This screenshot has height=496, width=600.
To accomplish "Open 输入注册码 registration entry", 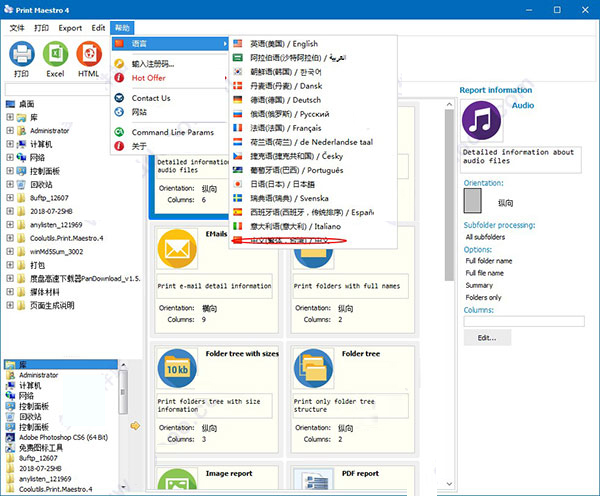I will (170, 64).
